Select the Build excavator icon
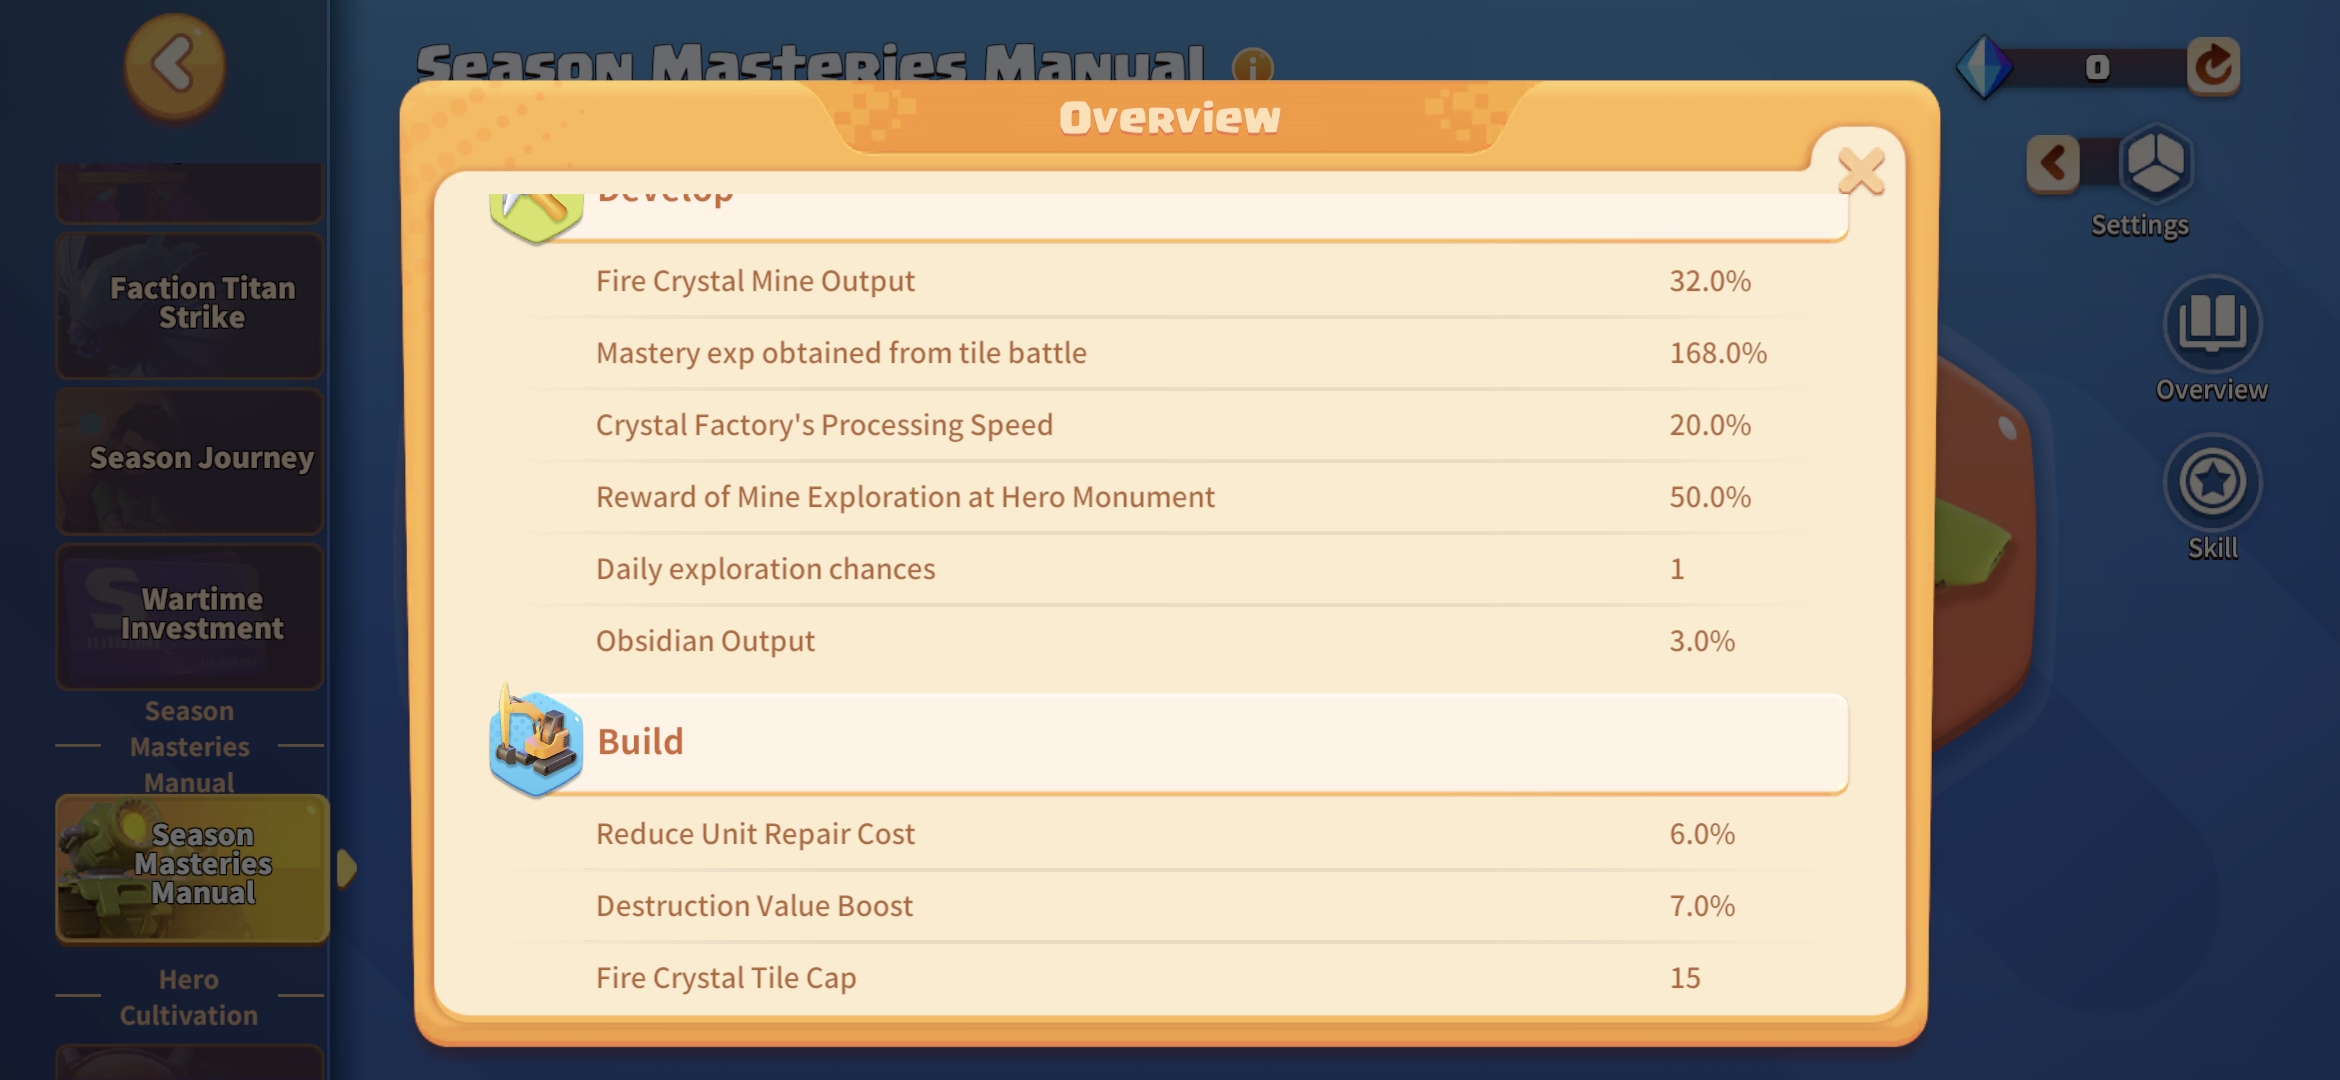Screen dimensions: 2340x1080 pos(536,741)
